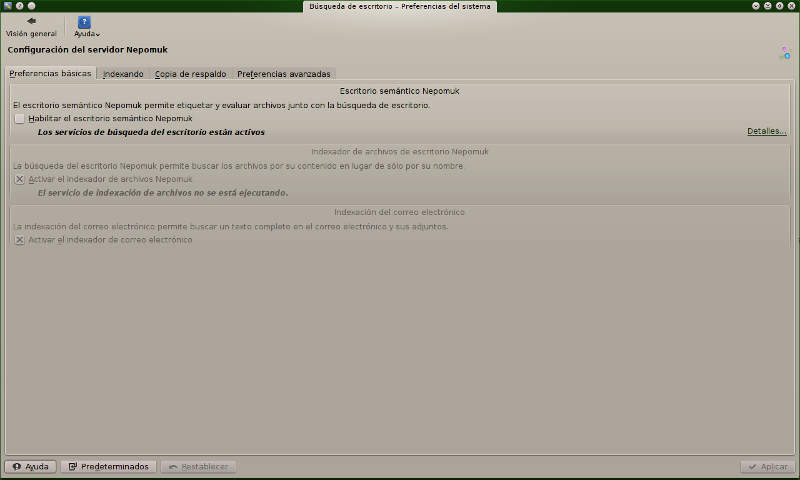The height and width of the screenshot is (480, 800).
Task: Click the 'Configuración del servidor Nepomuk' heading
Action: (87, 49)
